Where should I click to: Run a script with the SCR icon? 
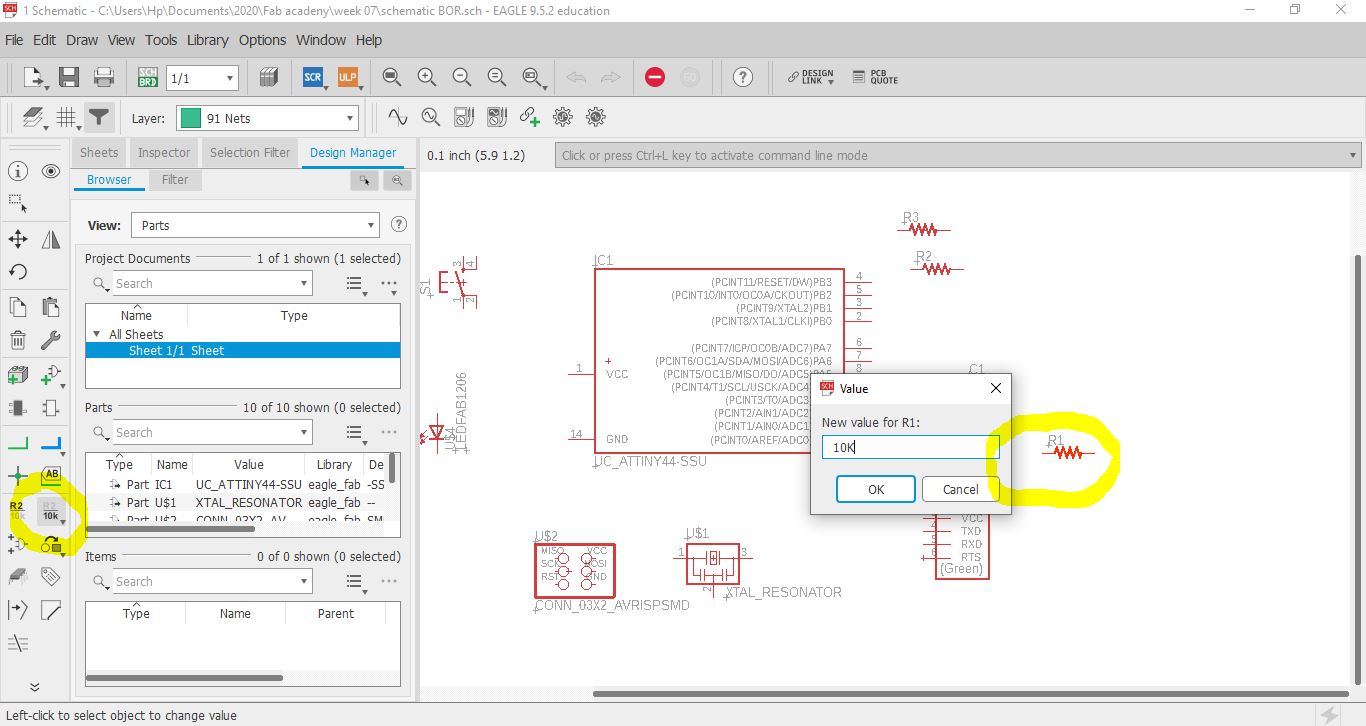click(313, 77)
